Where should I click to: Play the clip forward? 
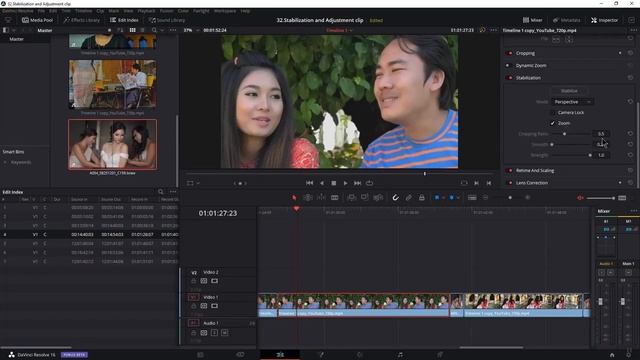(x=345, y=183)
